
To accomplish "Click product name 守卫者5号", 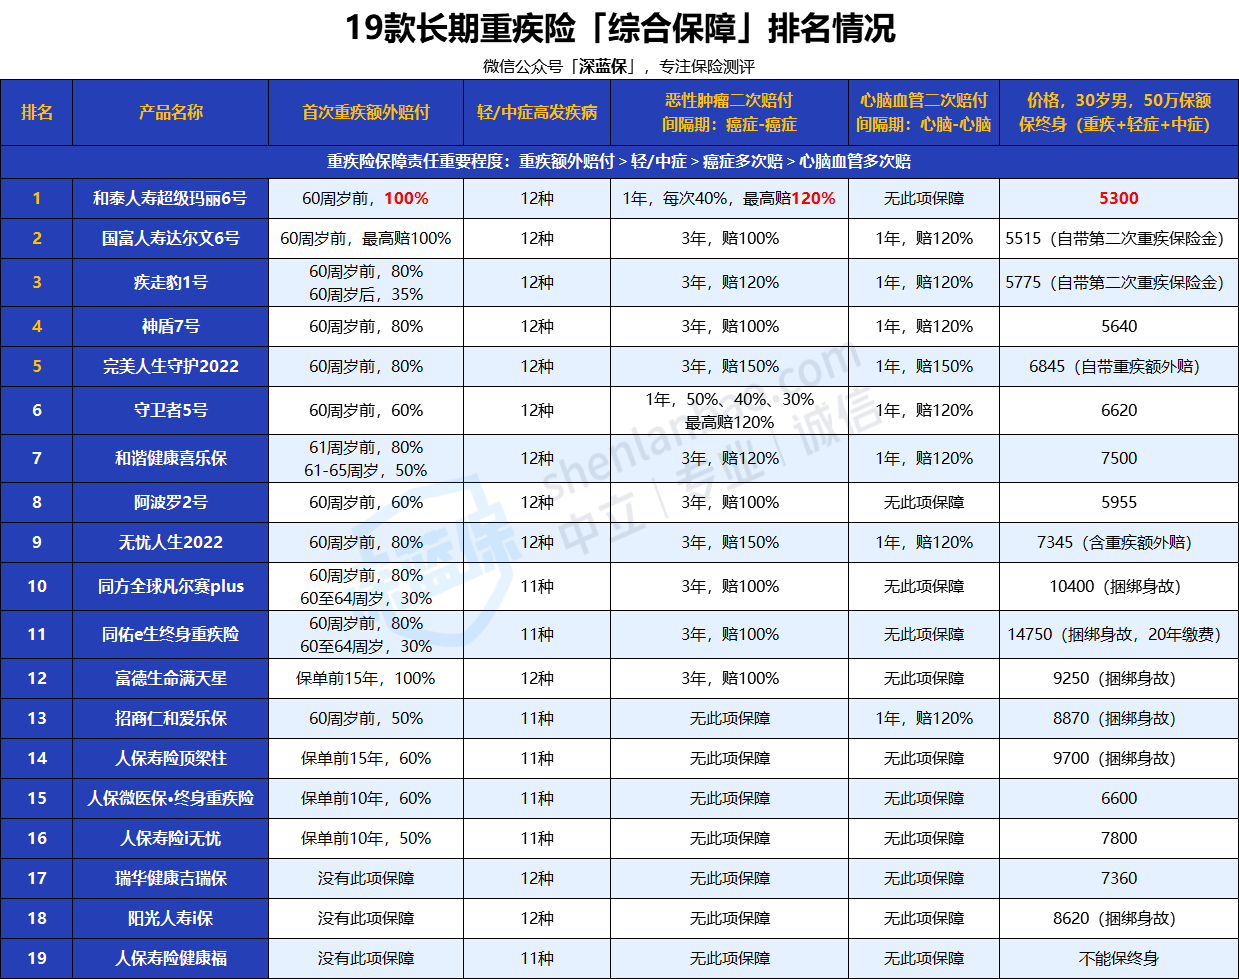I will 171,410.
